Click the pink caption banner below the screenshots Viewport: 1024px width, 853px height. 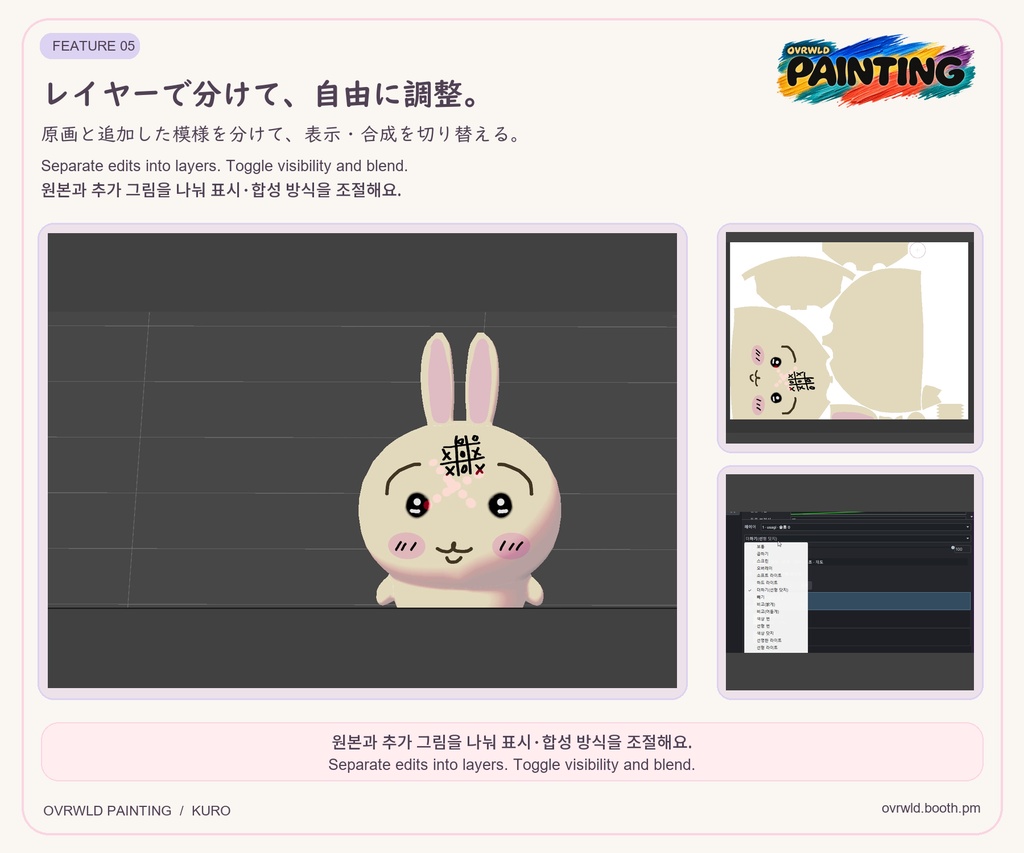tap(512, 752)
